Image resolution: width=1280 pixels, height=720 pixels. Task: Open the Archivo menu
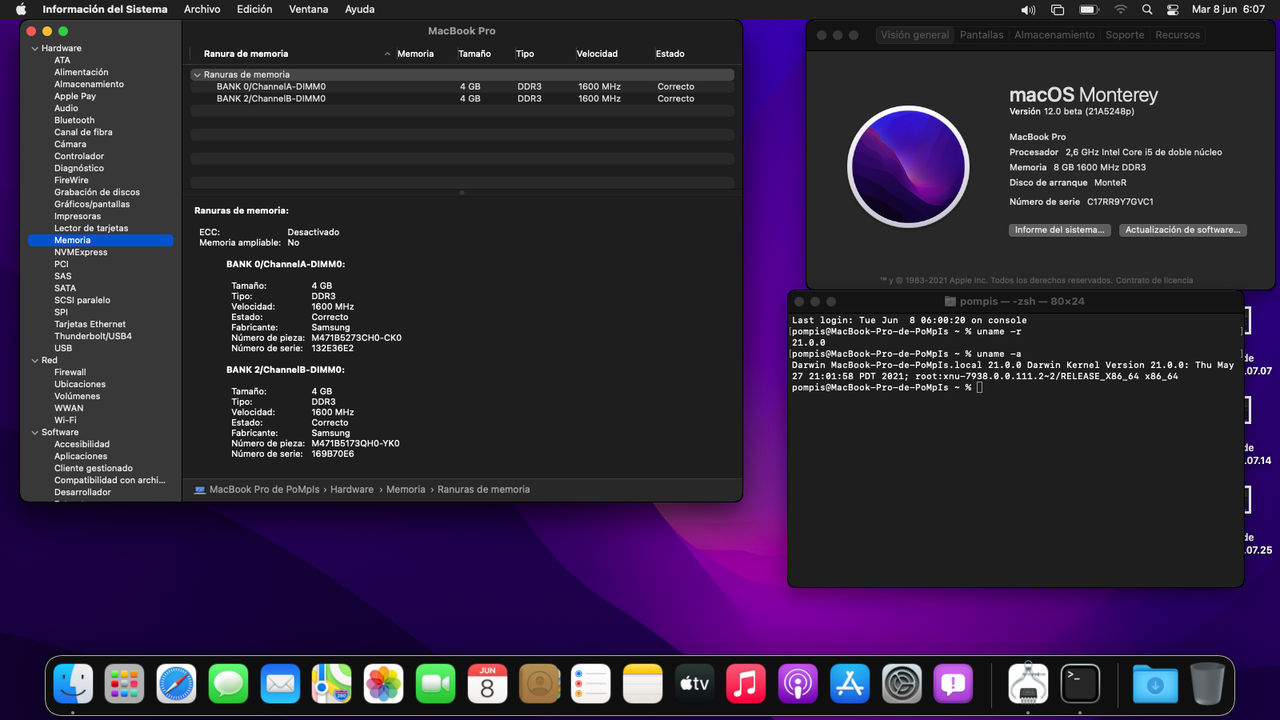click(202, 9)
